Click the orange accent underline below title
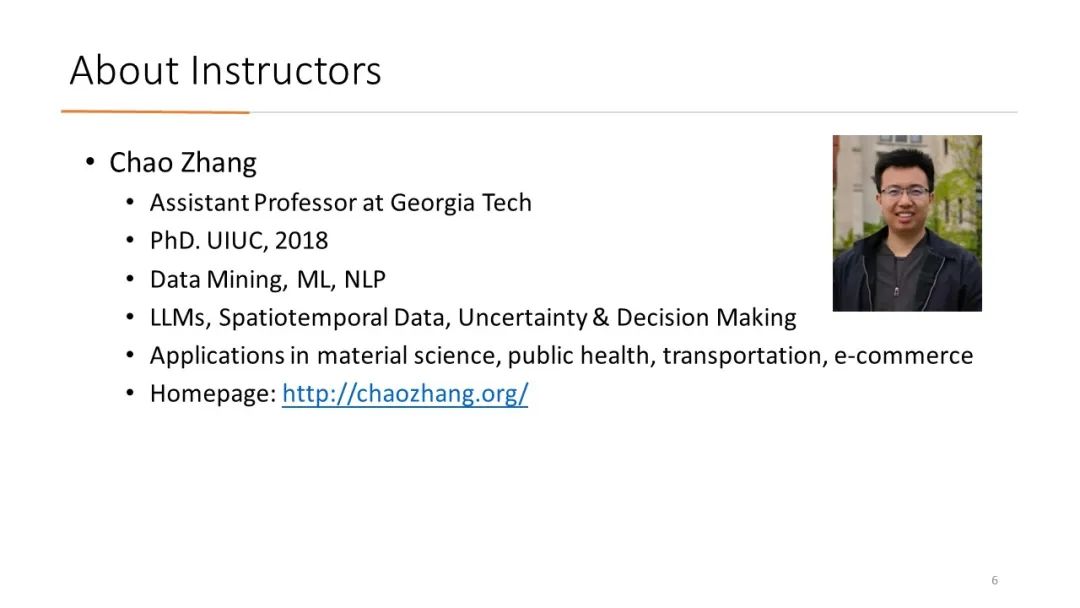 pyautogui.click(x=155, y=111)
